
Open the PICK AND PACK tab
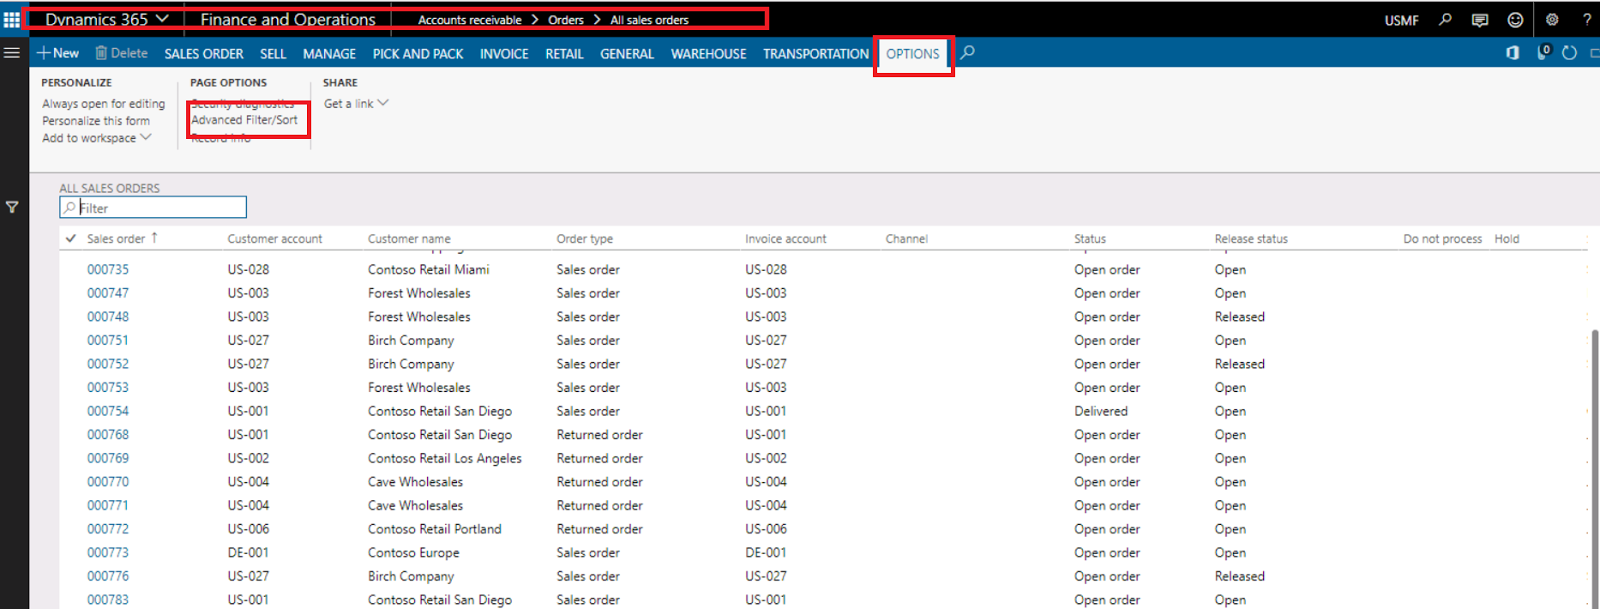[x=417, y=54]
